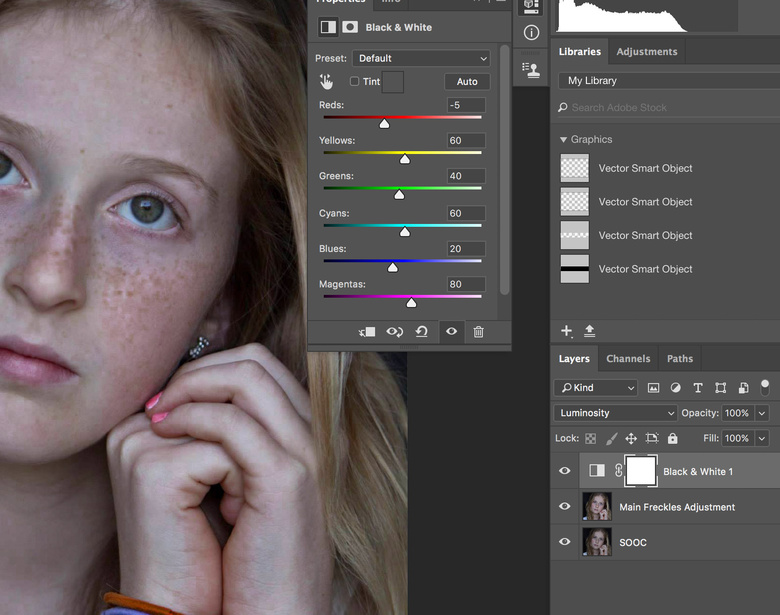
Task: Click the Reds slider handle
Action: pos(384,123)
